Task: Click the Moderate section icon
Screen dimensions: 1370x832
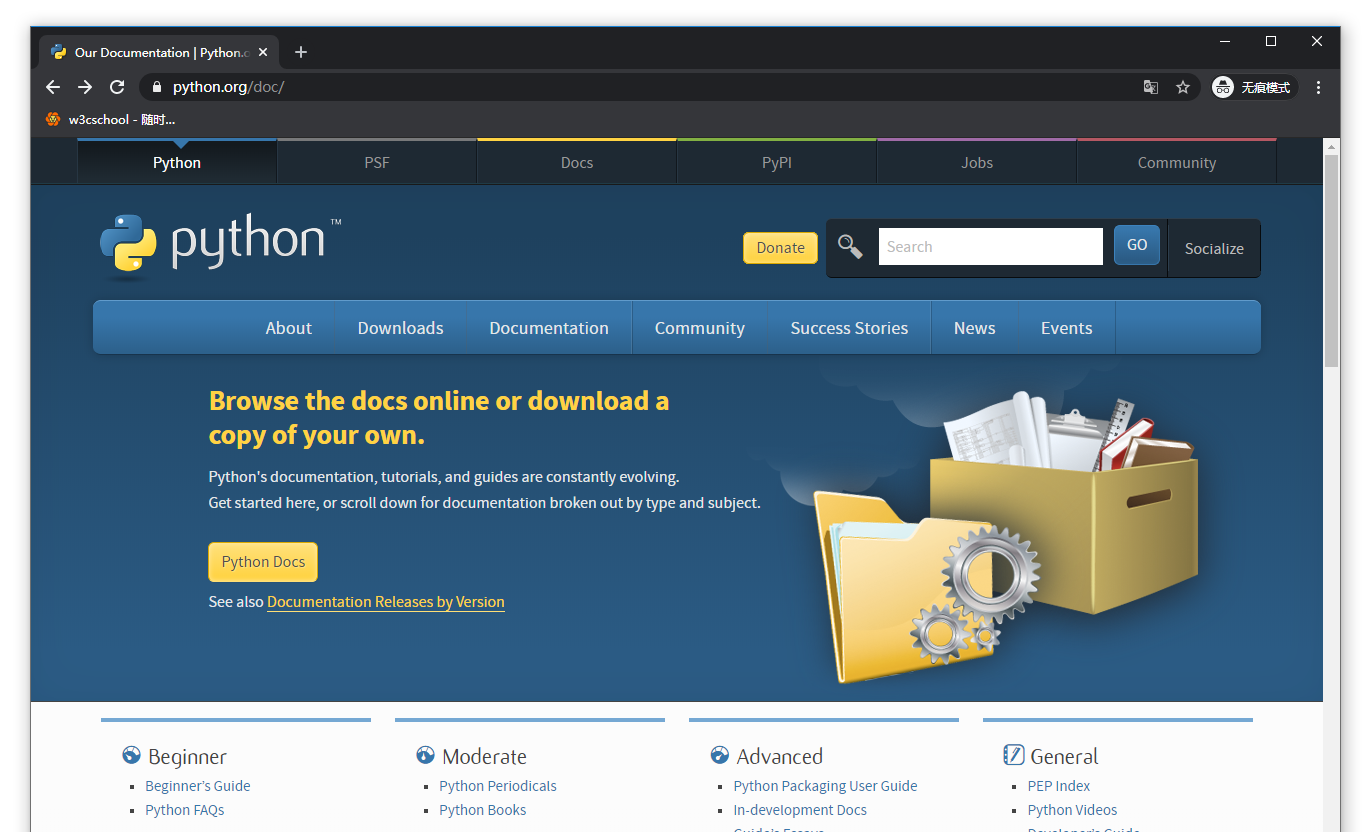Action: [426, 755]
